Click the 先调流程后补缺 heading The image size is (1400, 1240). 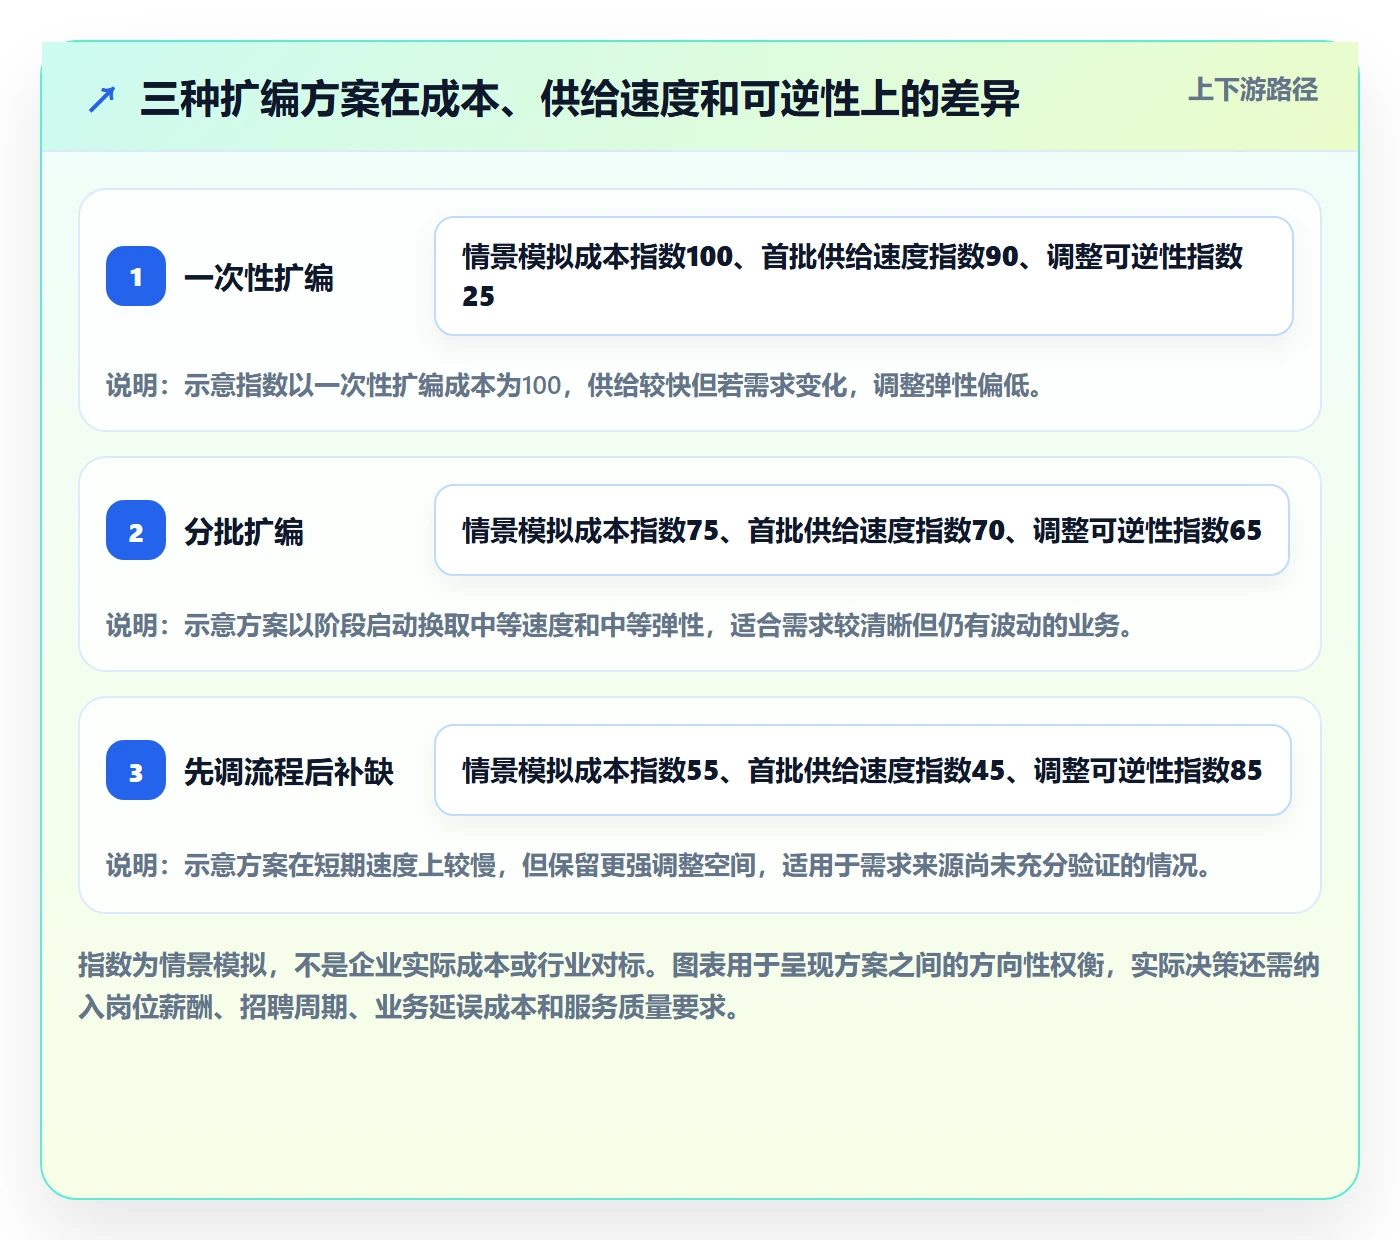289,771
